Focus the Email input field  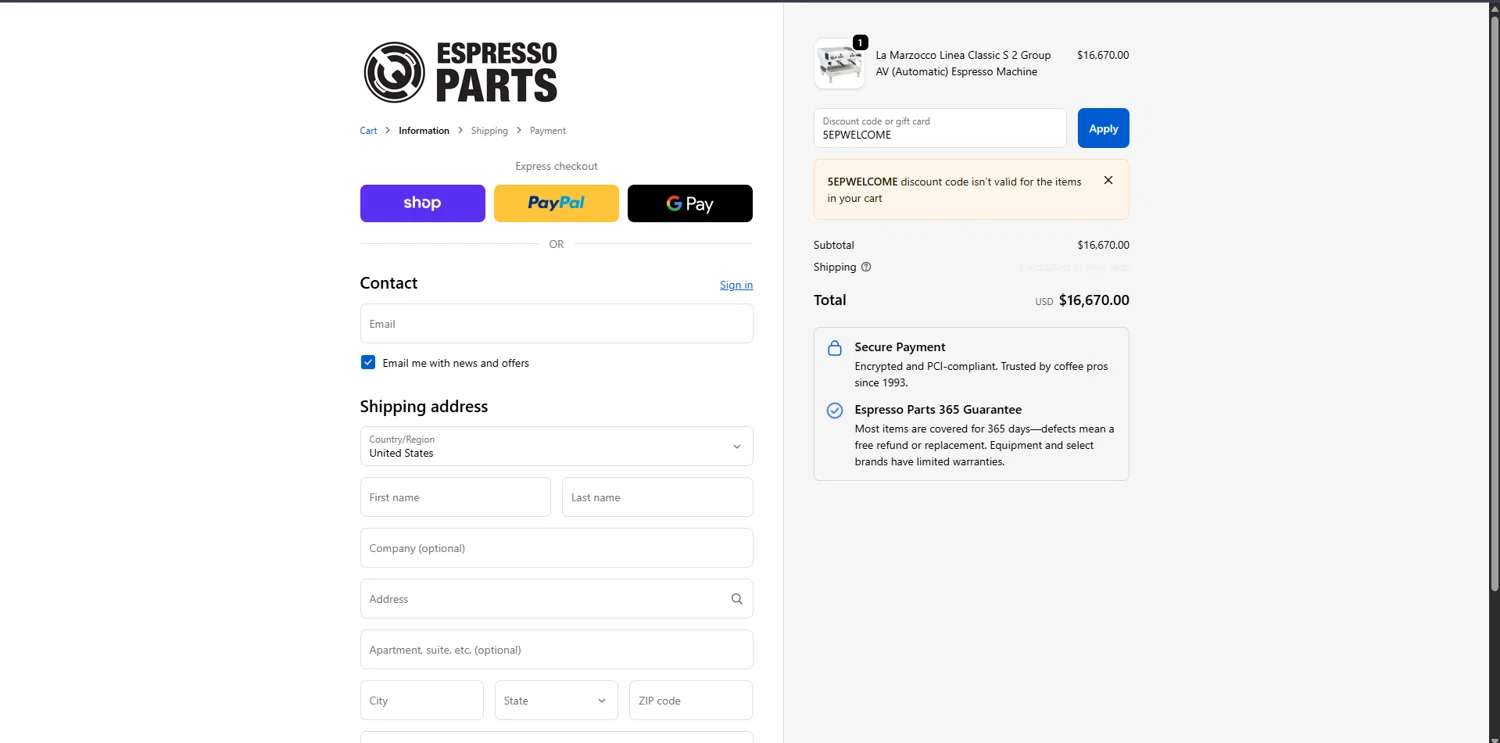tap(556, 324)
